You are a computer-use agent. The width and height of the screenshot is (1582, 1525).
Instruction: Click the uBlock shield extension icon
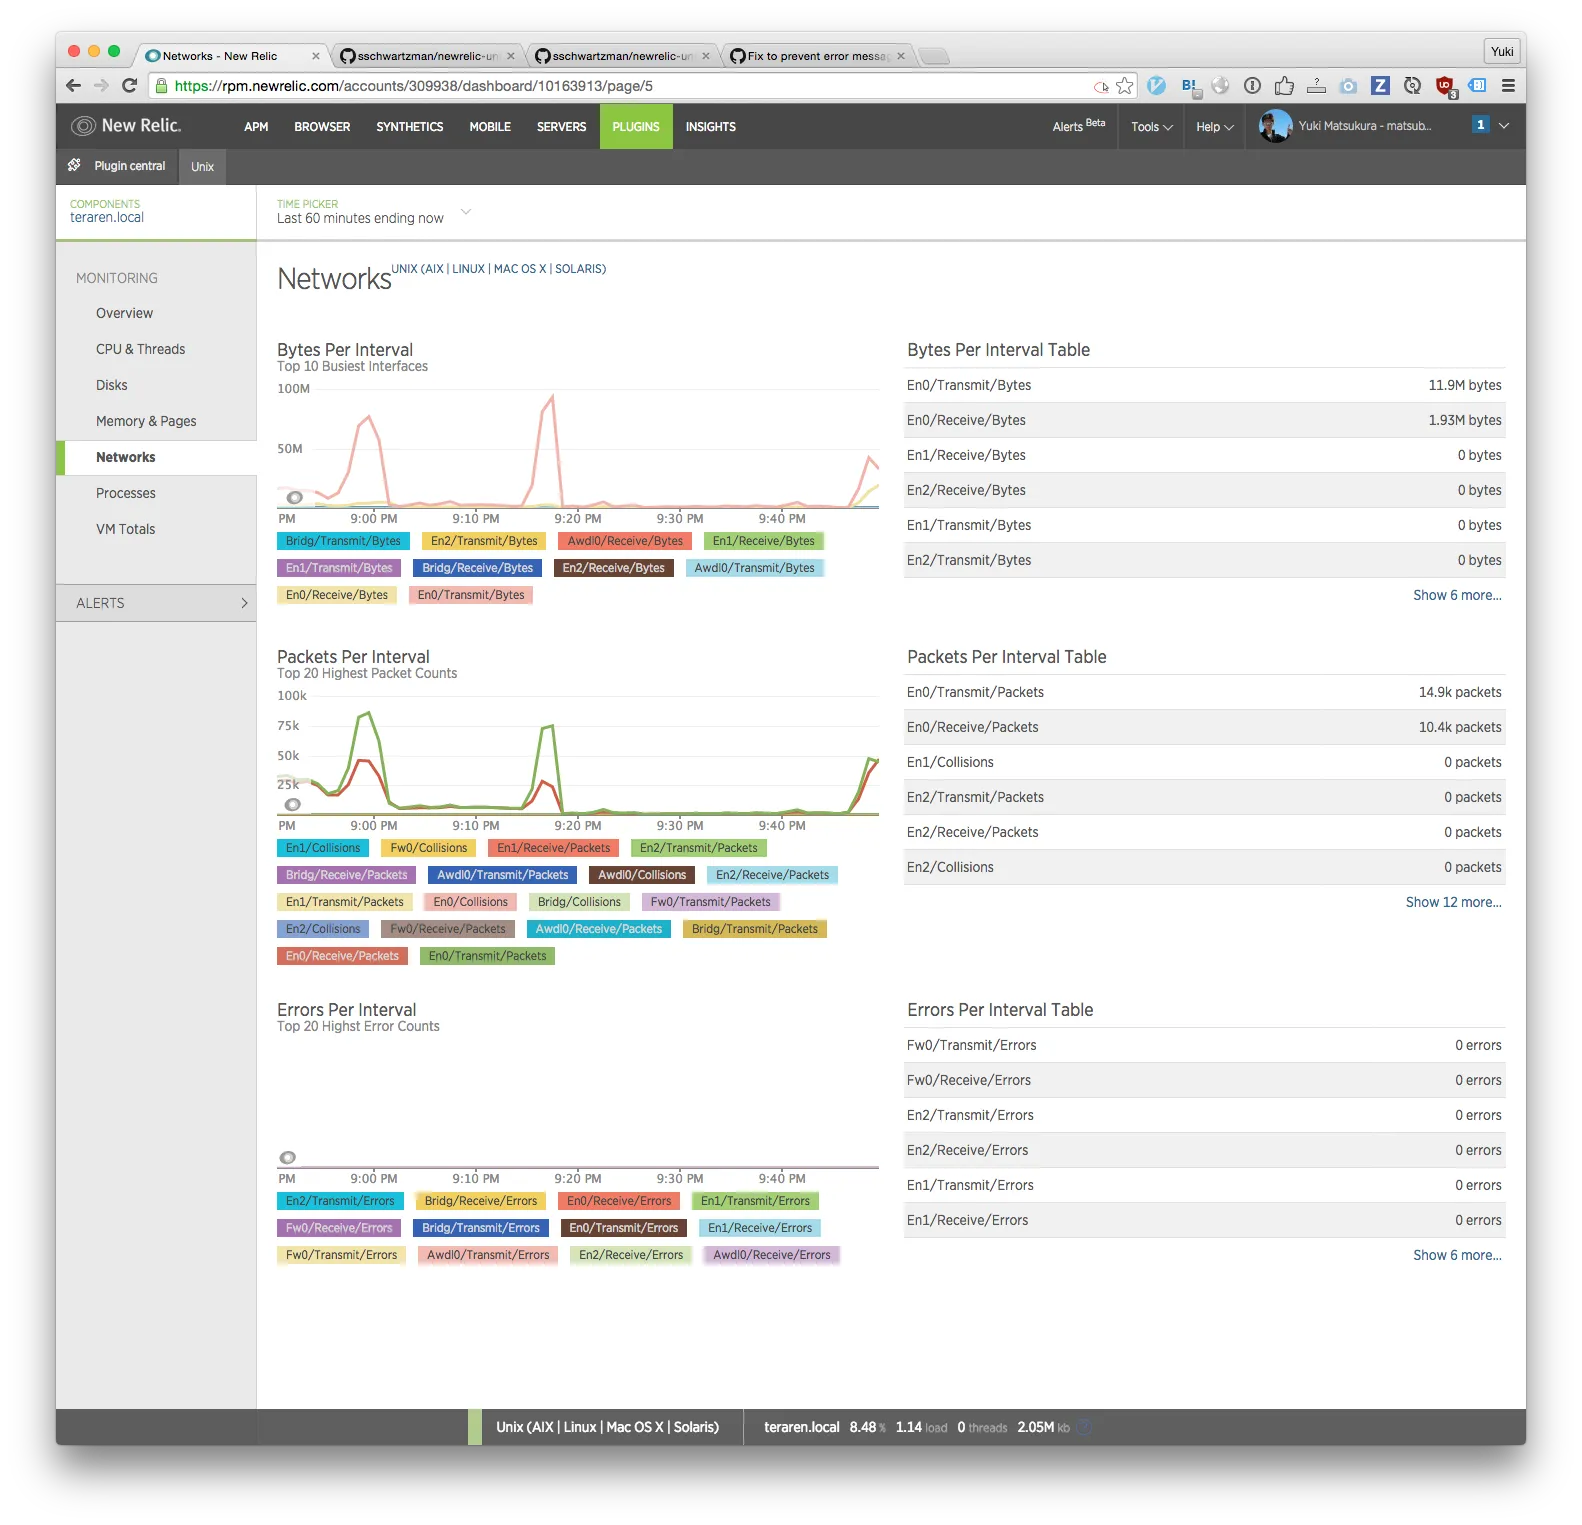point(1445,87)
